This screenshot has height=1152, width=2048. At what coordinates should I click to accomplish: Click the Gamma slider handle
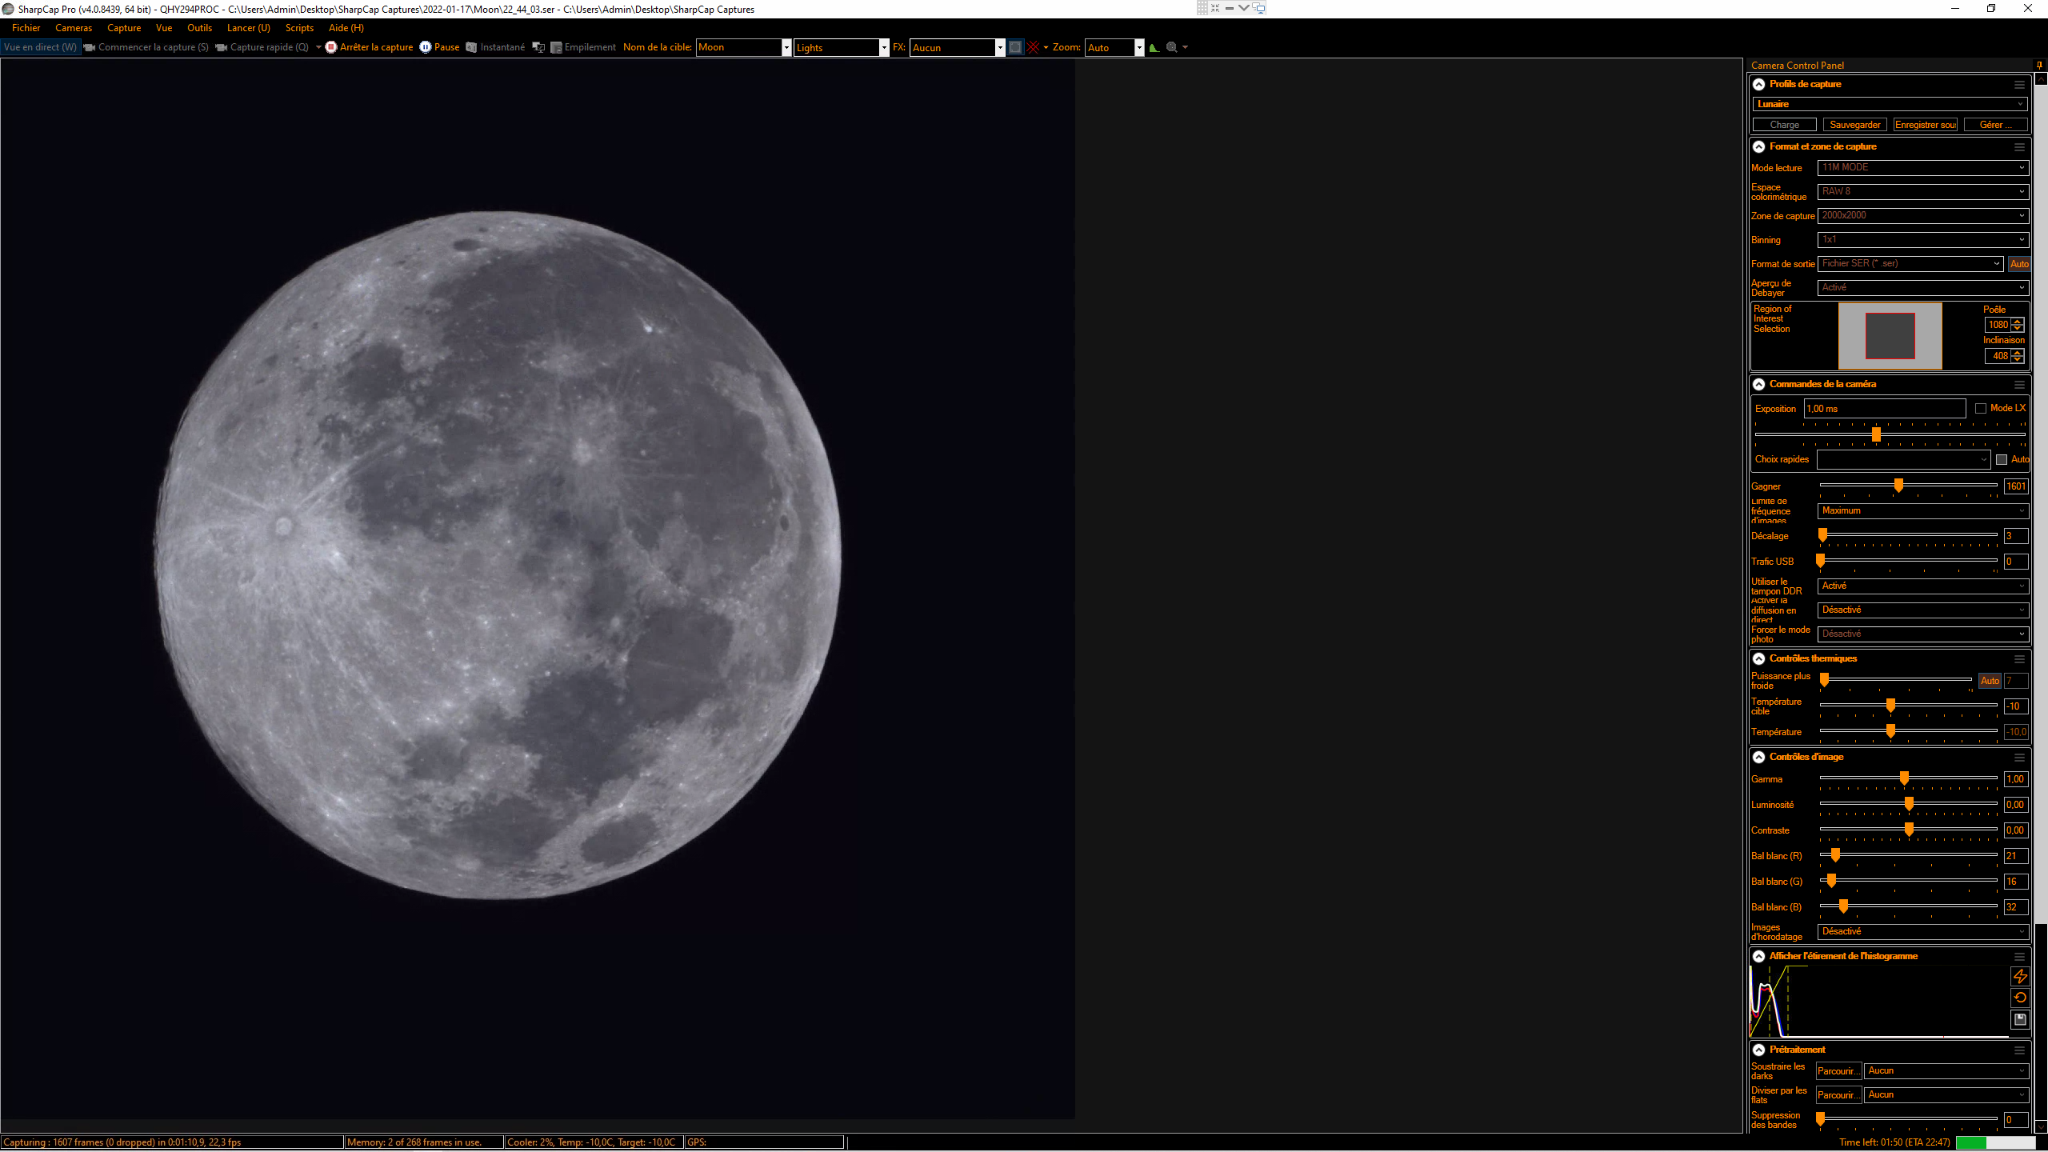1904,778
